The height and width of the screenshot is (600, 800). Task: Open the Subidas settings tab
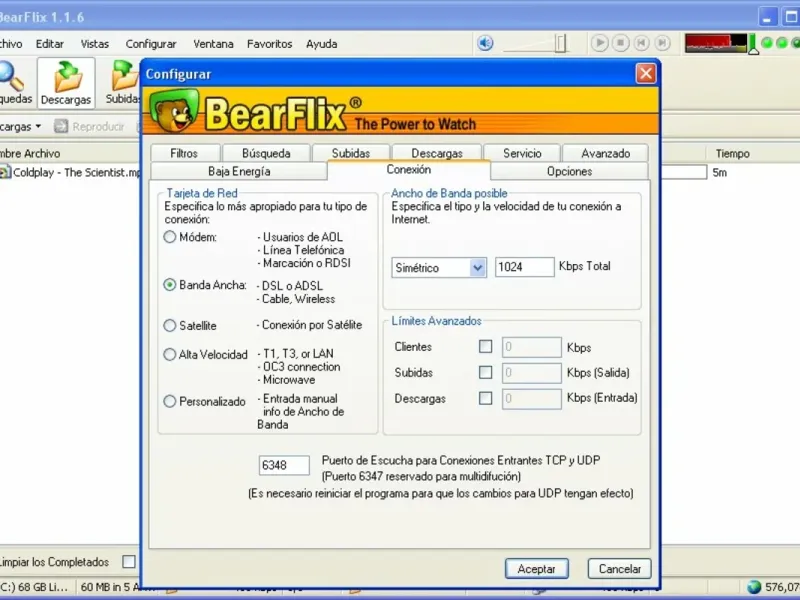pyautogui.click(x=351, y=153)
